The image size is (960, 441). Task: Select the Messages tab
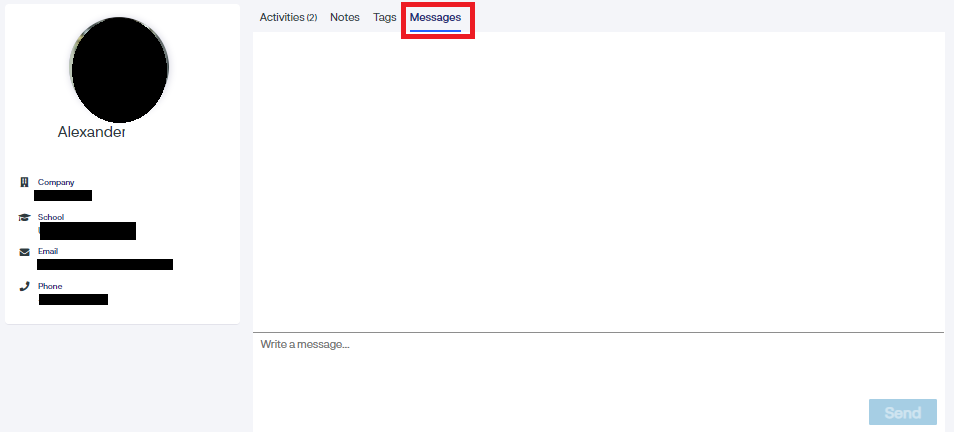click(435, 18)
